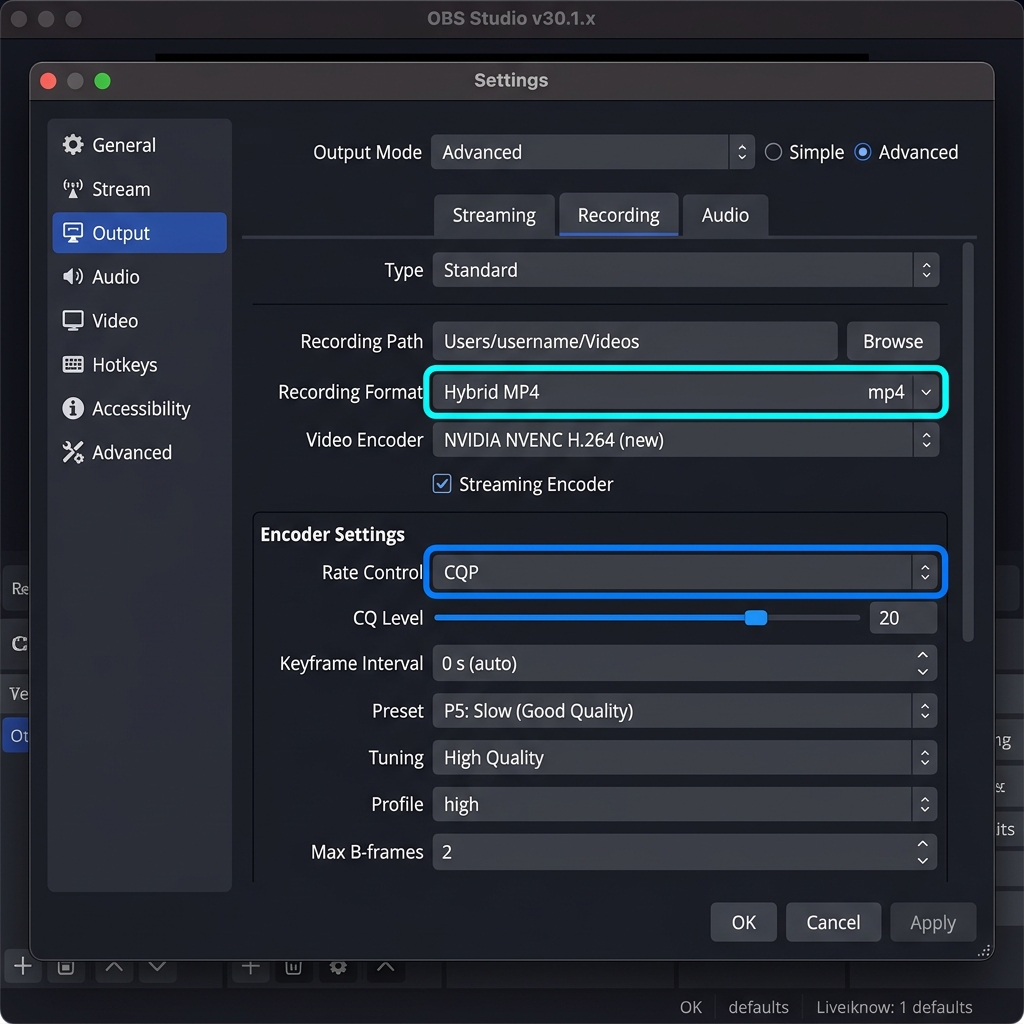Image resolution: width=1024 pixels, height=1024 pixels.
Task: Click the Keyframe Interval value field
Action: tap(684, 664)
